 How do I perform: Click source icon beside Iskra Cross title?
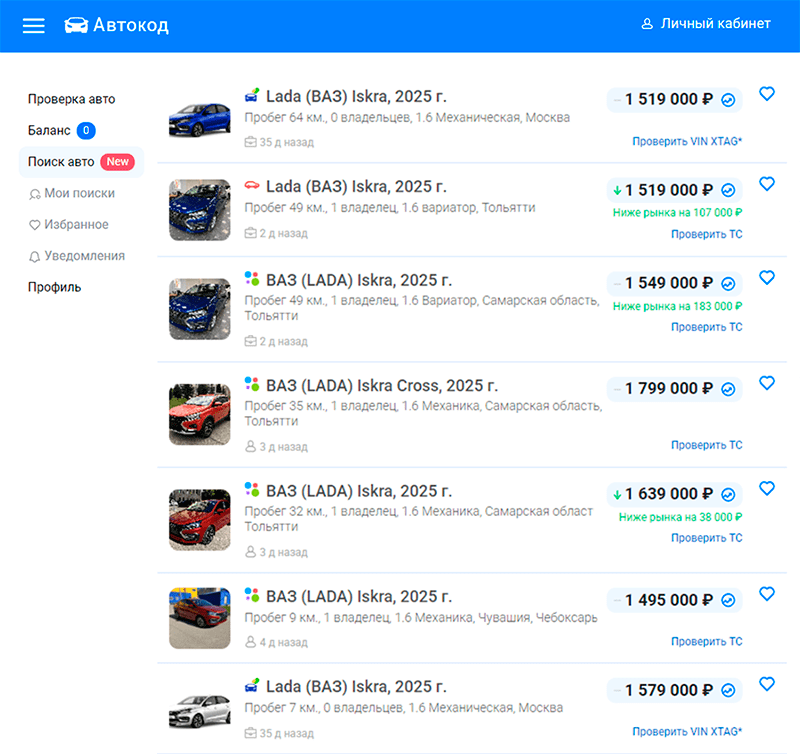[x=252, y=384]
